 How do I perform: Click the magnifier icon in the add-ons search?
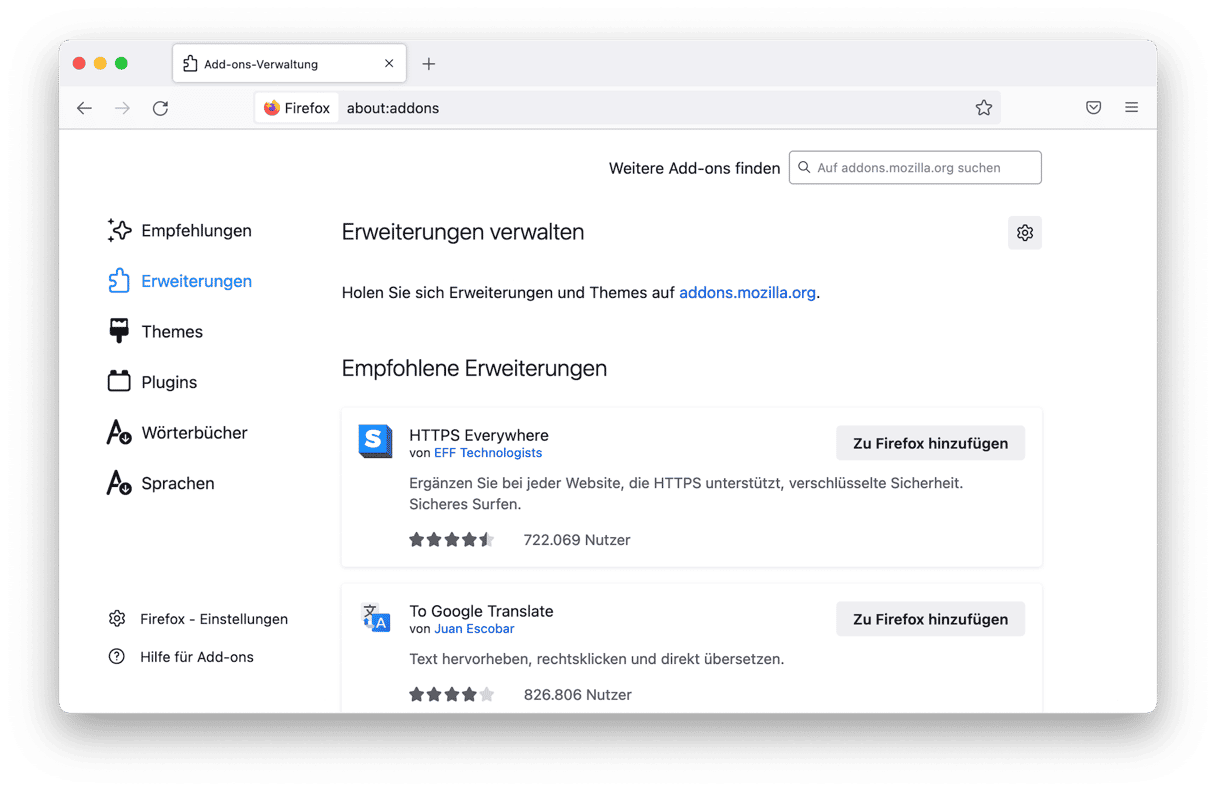[804, 168]
